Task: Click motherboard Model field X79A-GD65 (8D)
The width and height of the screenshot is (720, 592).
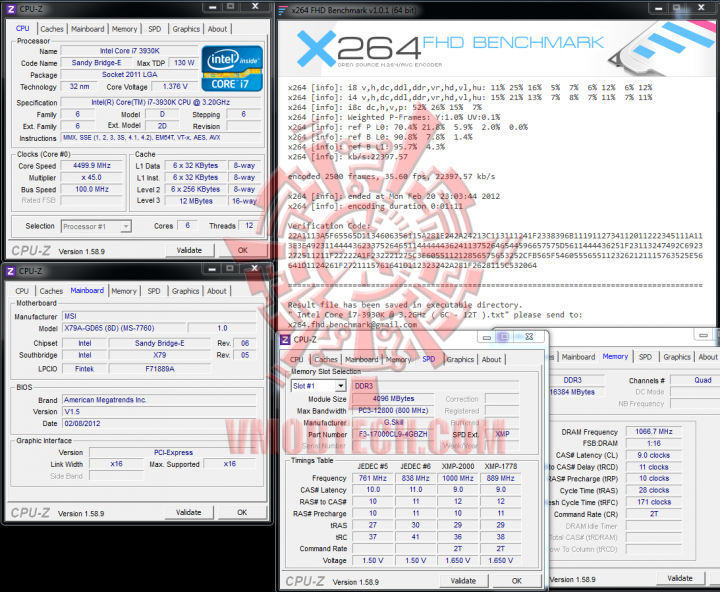Action: (x=124, y=328)
